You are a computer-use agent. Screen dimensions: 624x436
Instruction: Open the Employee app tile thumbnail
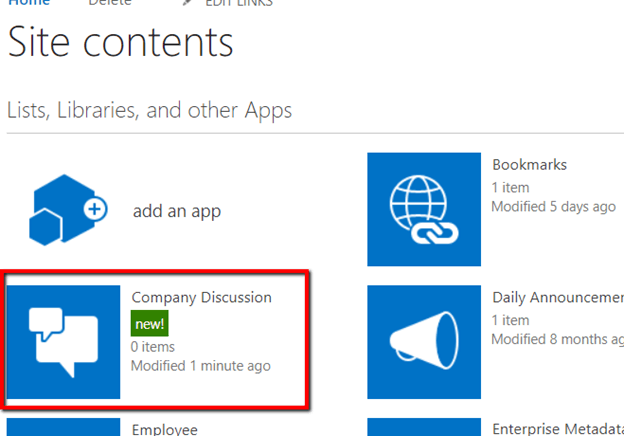[x=63, y=427]
